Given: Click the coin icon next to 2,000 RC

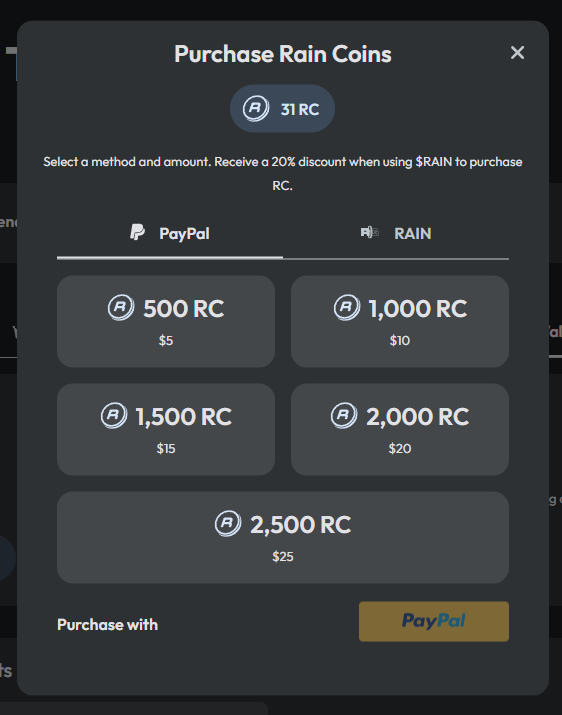Looking at the screenshot, I should click(344, 415).
